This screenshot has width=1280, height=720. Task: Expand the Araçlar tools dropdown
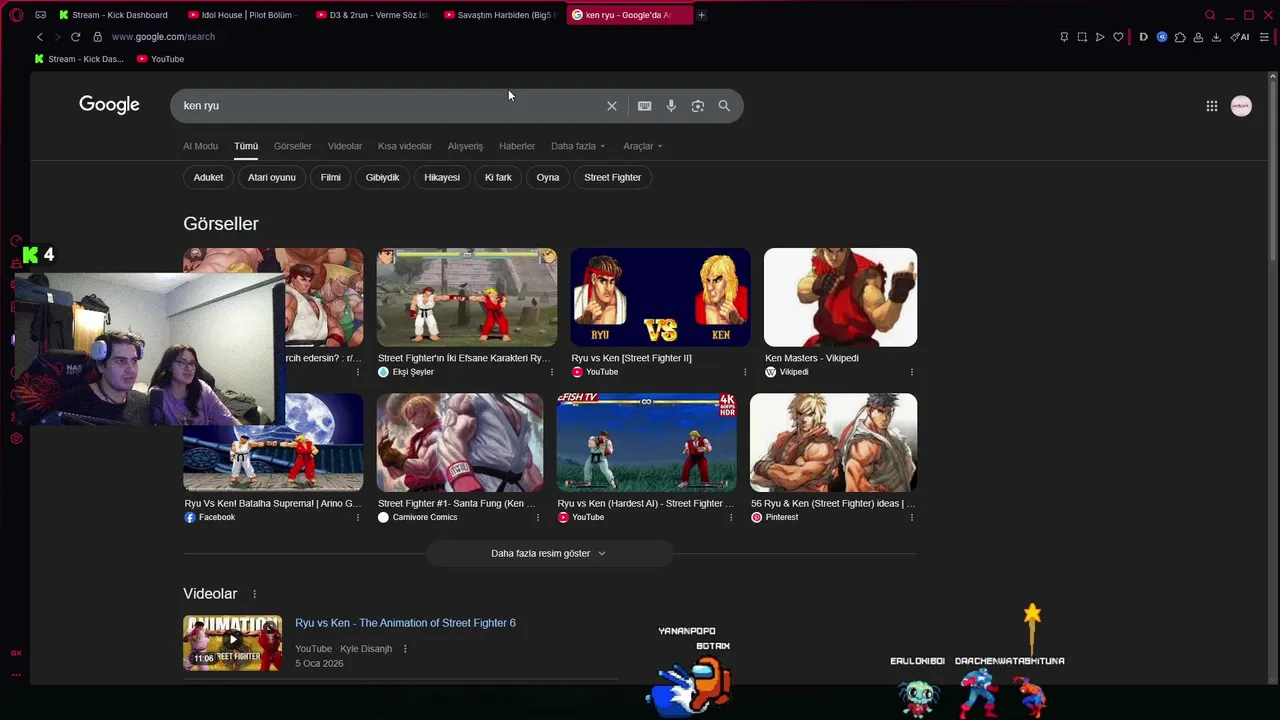point(643,146)
